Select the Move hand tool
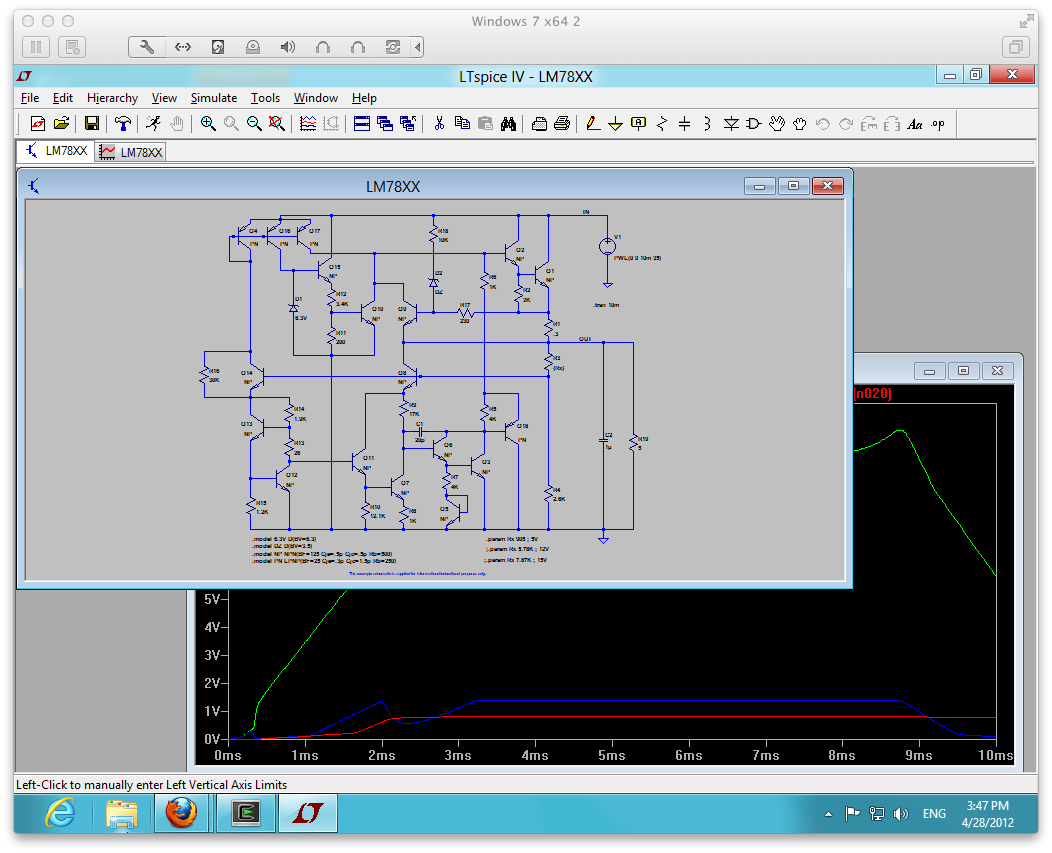 [777, 123]
